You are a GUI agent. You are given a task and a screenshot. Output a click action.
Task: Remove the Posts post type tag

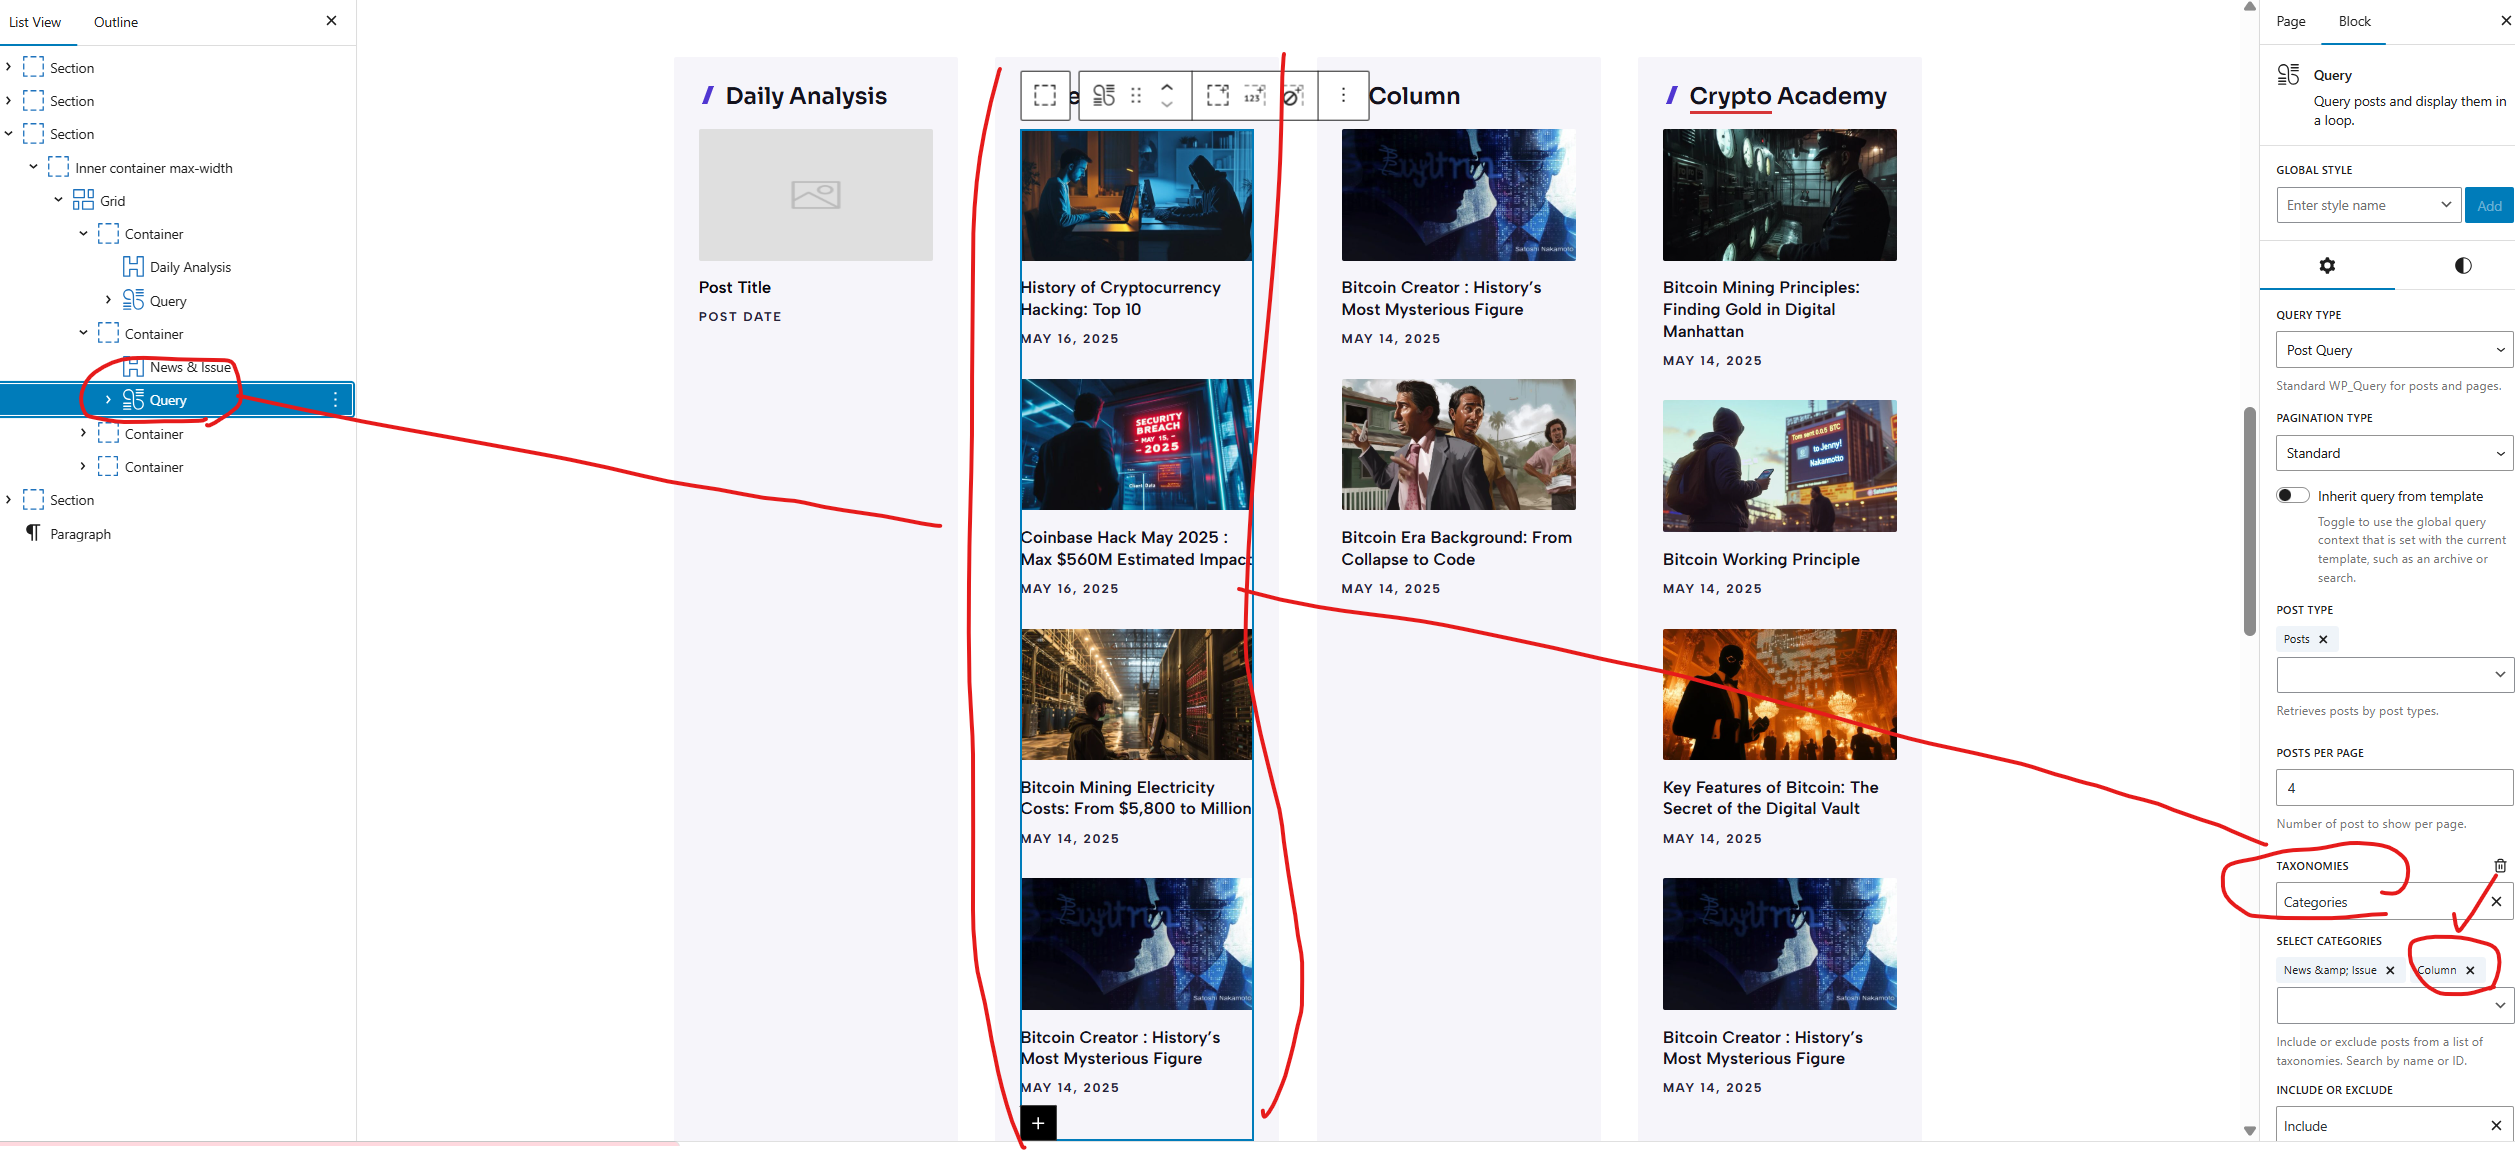point(2323,640)
